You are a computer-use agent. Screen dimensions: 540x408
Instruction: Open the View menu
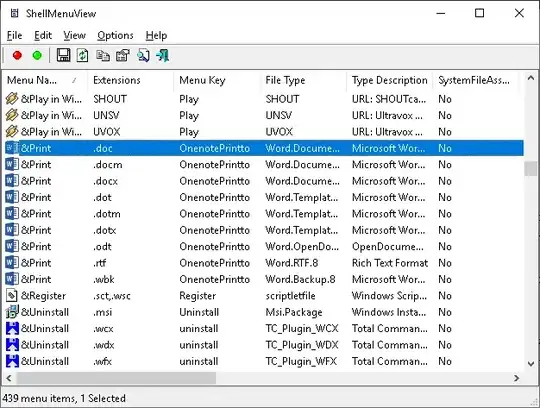[74, 35]
